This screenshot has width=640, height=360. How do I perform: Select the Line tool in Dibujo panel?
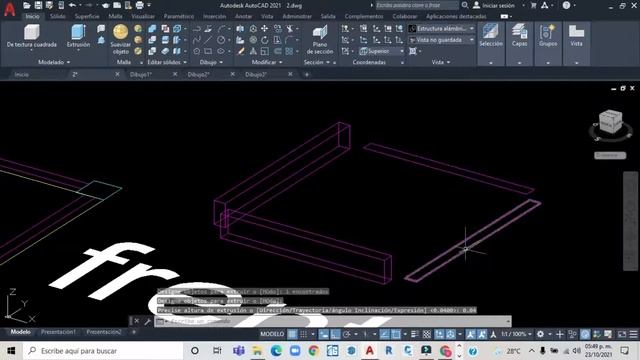tap(208, 40)
